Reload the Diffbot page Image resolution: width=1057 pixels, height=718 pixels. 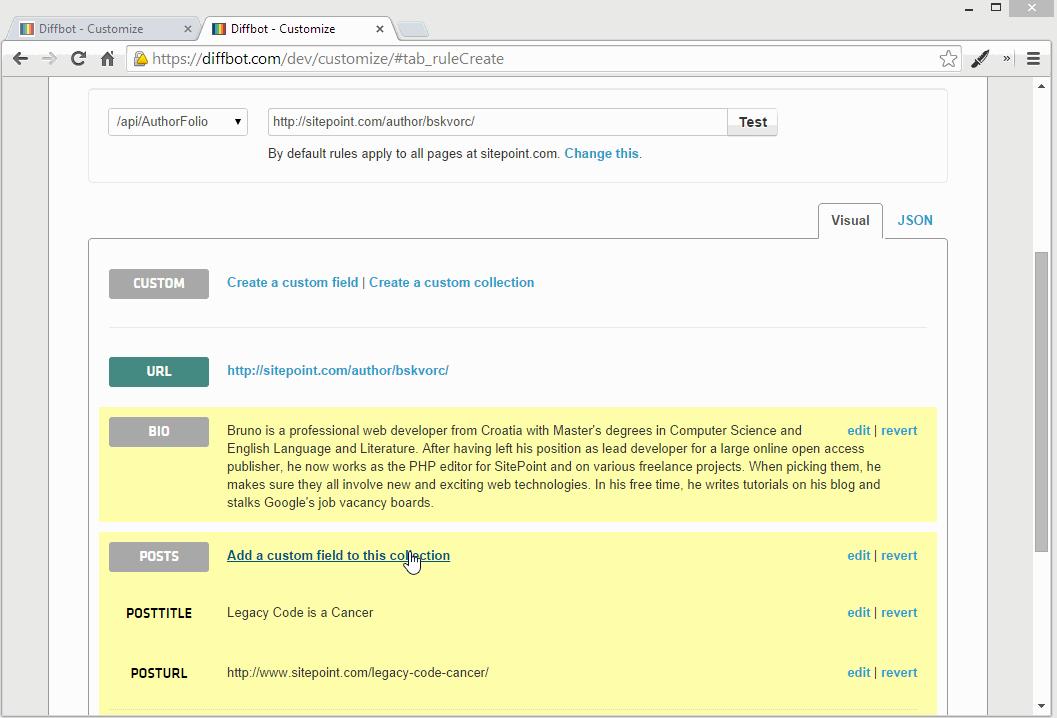click(78, 59)
